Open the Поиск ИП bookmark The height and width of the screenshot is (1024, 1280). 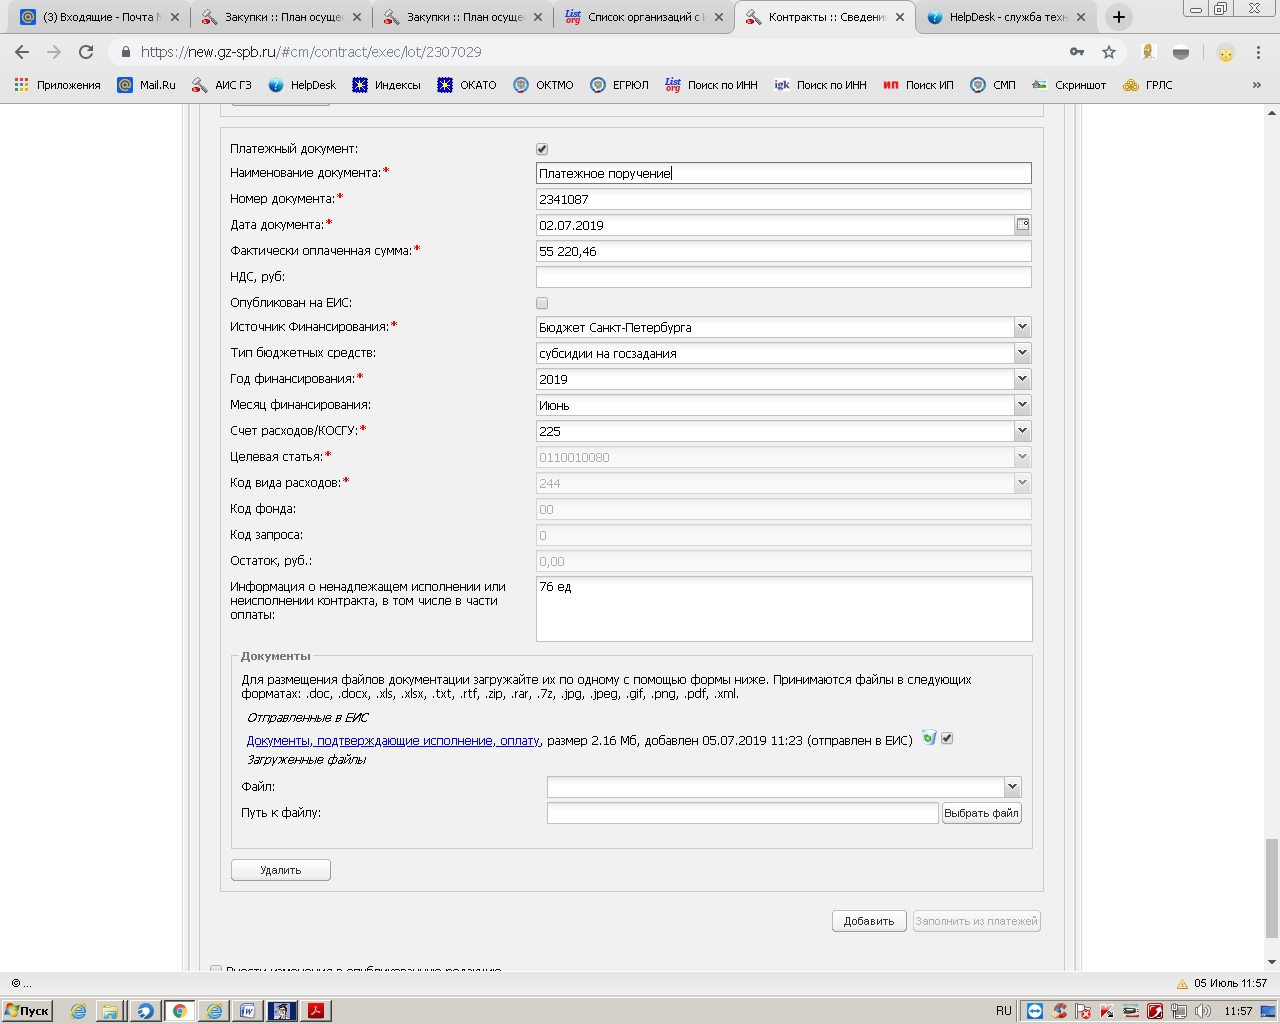tap(918, 85)
